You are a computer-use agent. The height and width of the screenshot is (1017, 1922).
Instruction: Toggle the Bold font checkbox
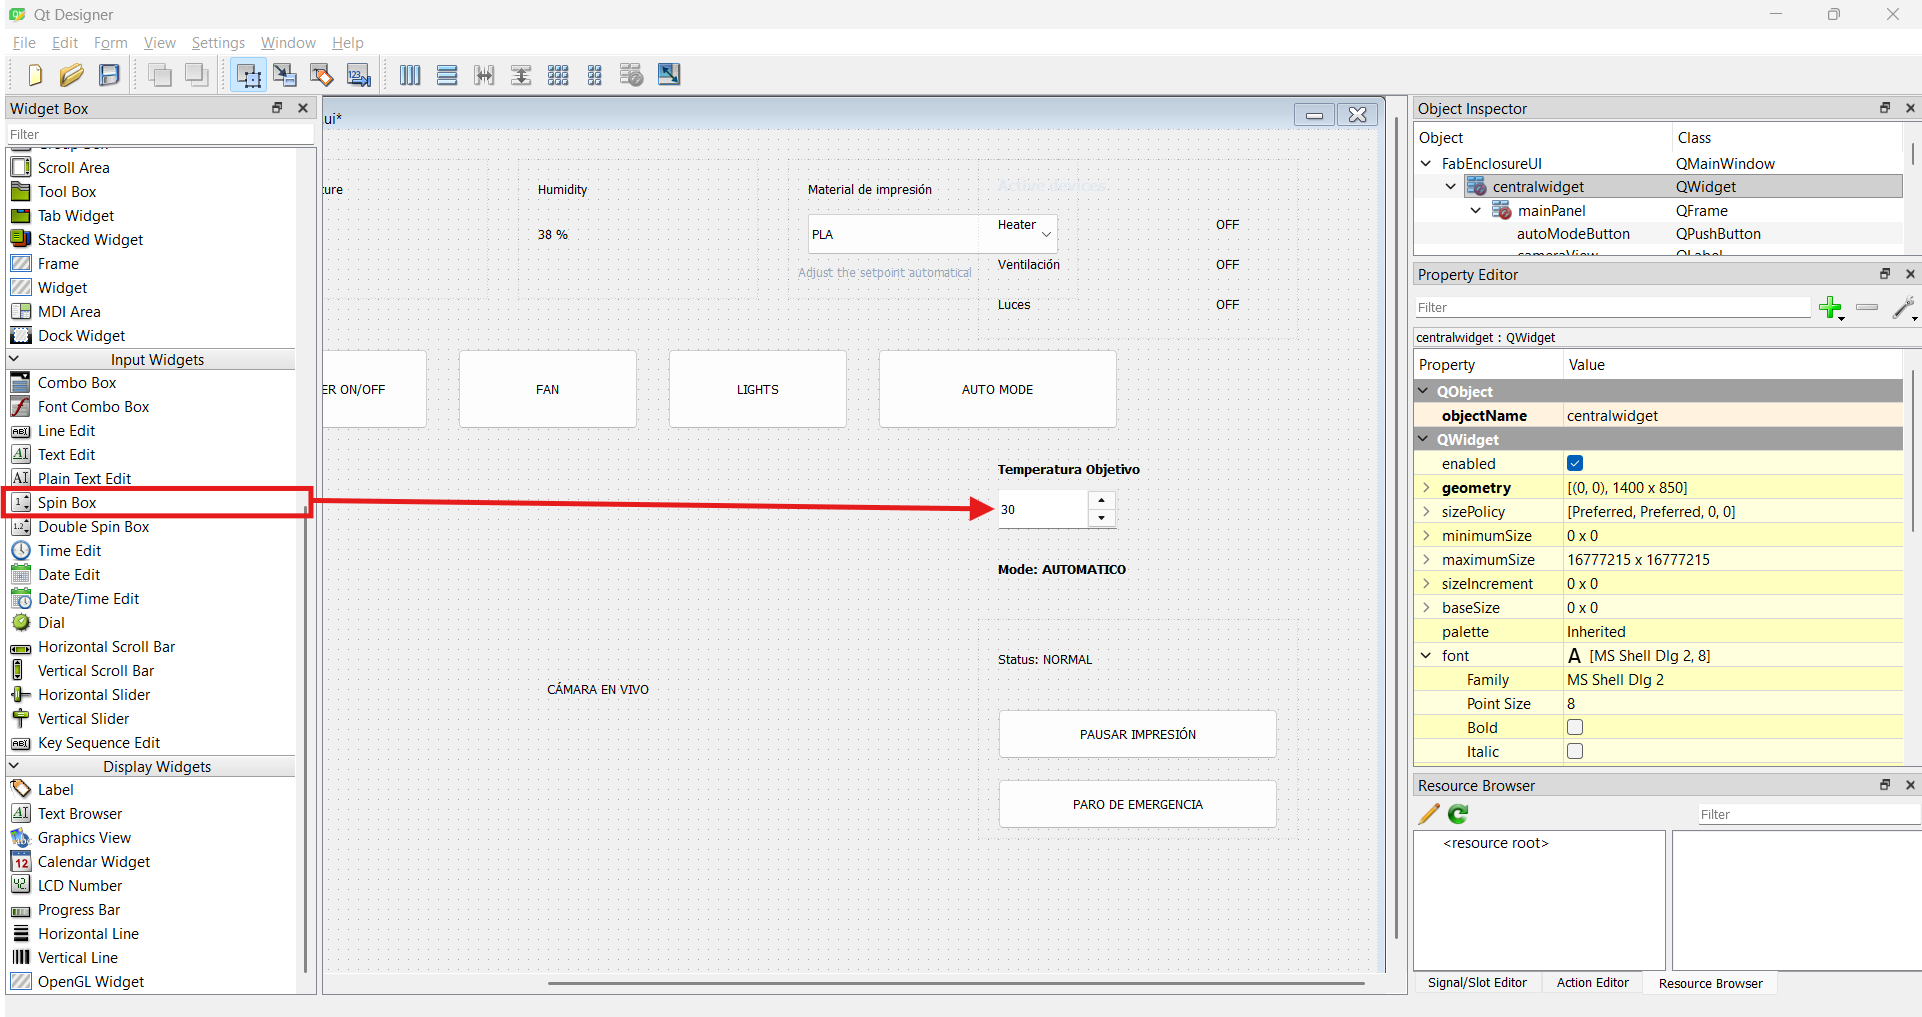click(1575, 727)
